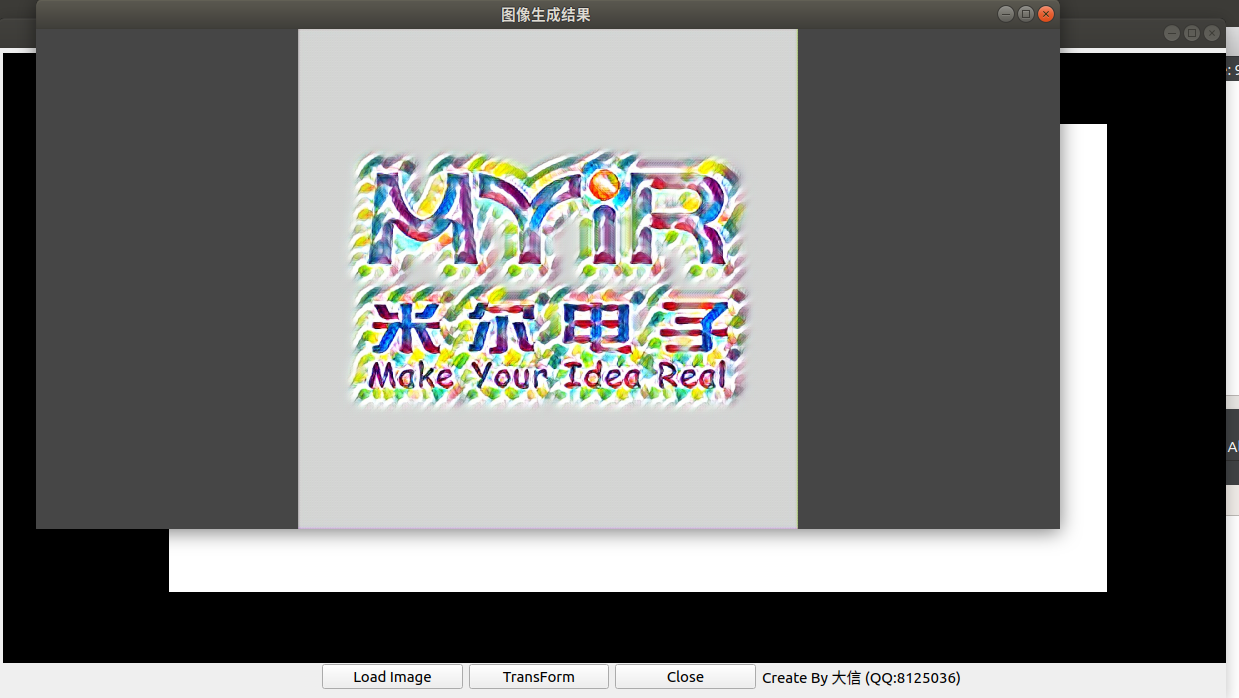Click the Close button in the bottom bar
The height and width of the screenshot is (698, 1239).
pos(685,677)
